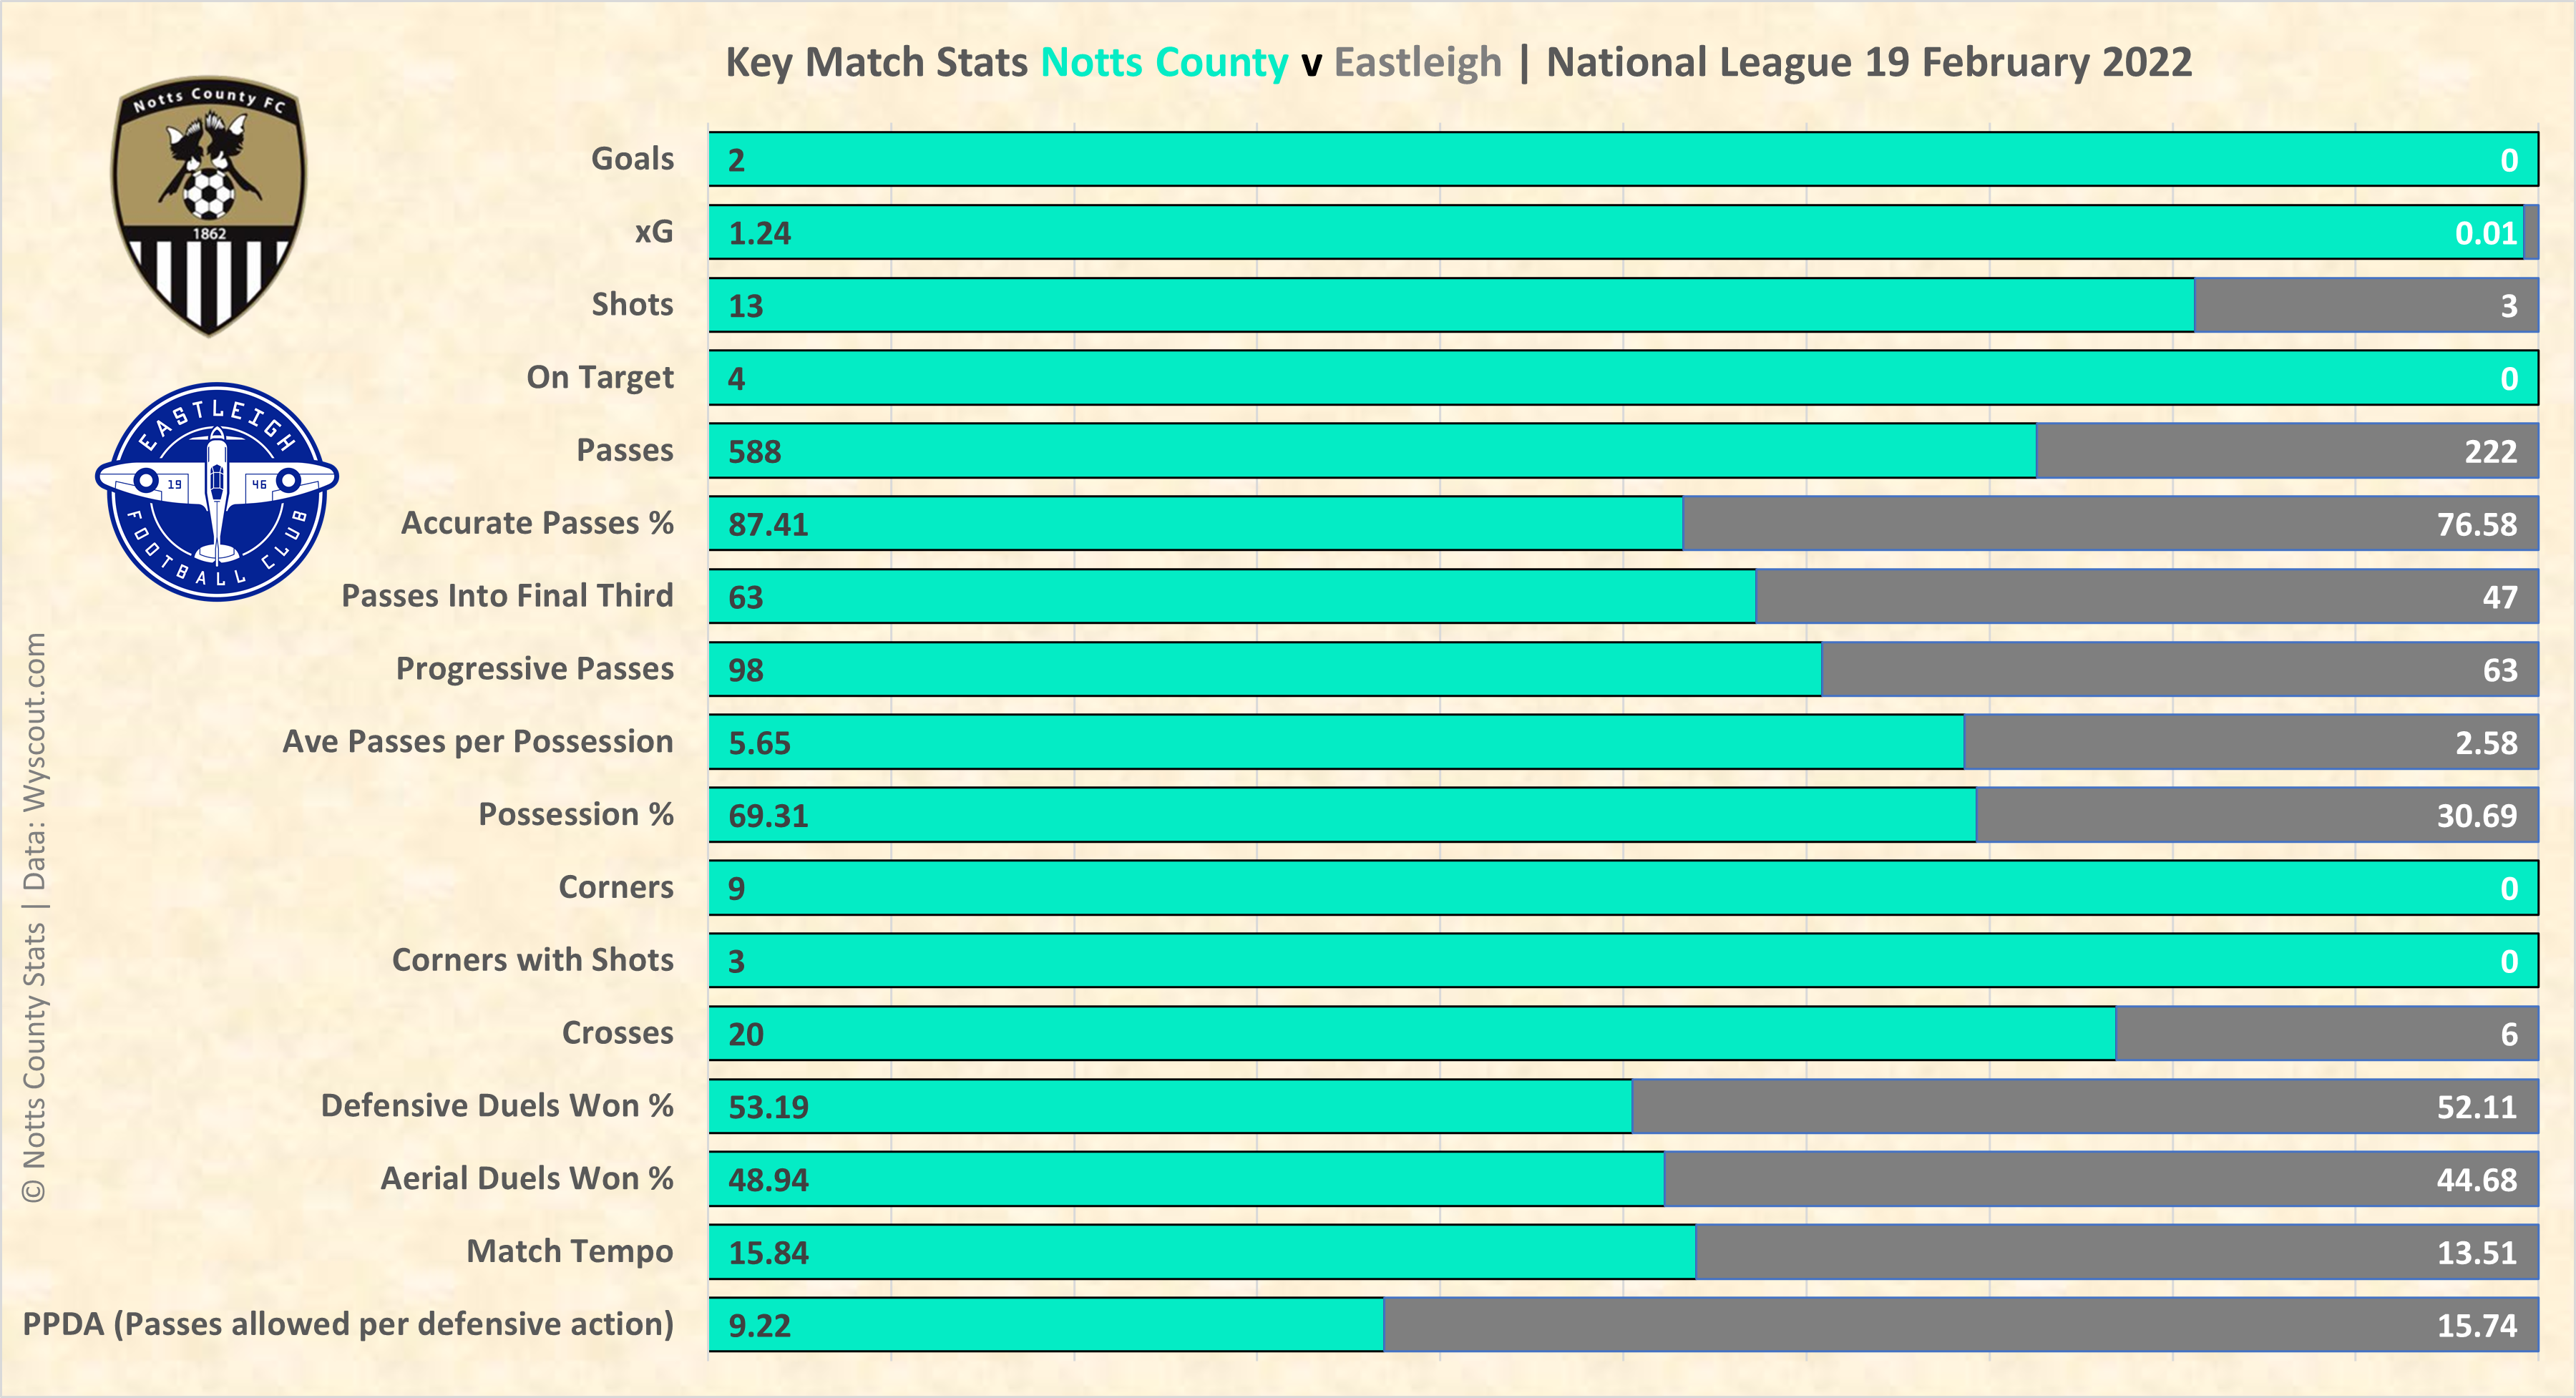Select the Passes Into Final Third label
The image size is (2576, 1398).
(507, 596)
